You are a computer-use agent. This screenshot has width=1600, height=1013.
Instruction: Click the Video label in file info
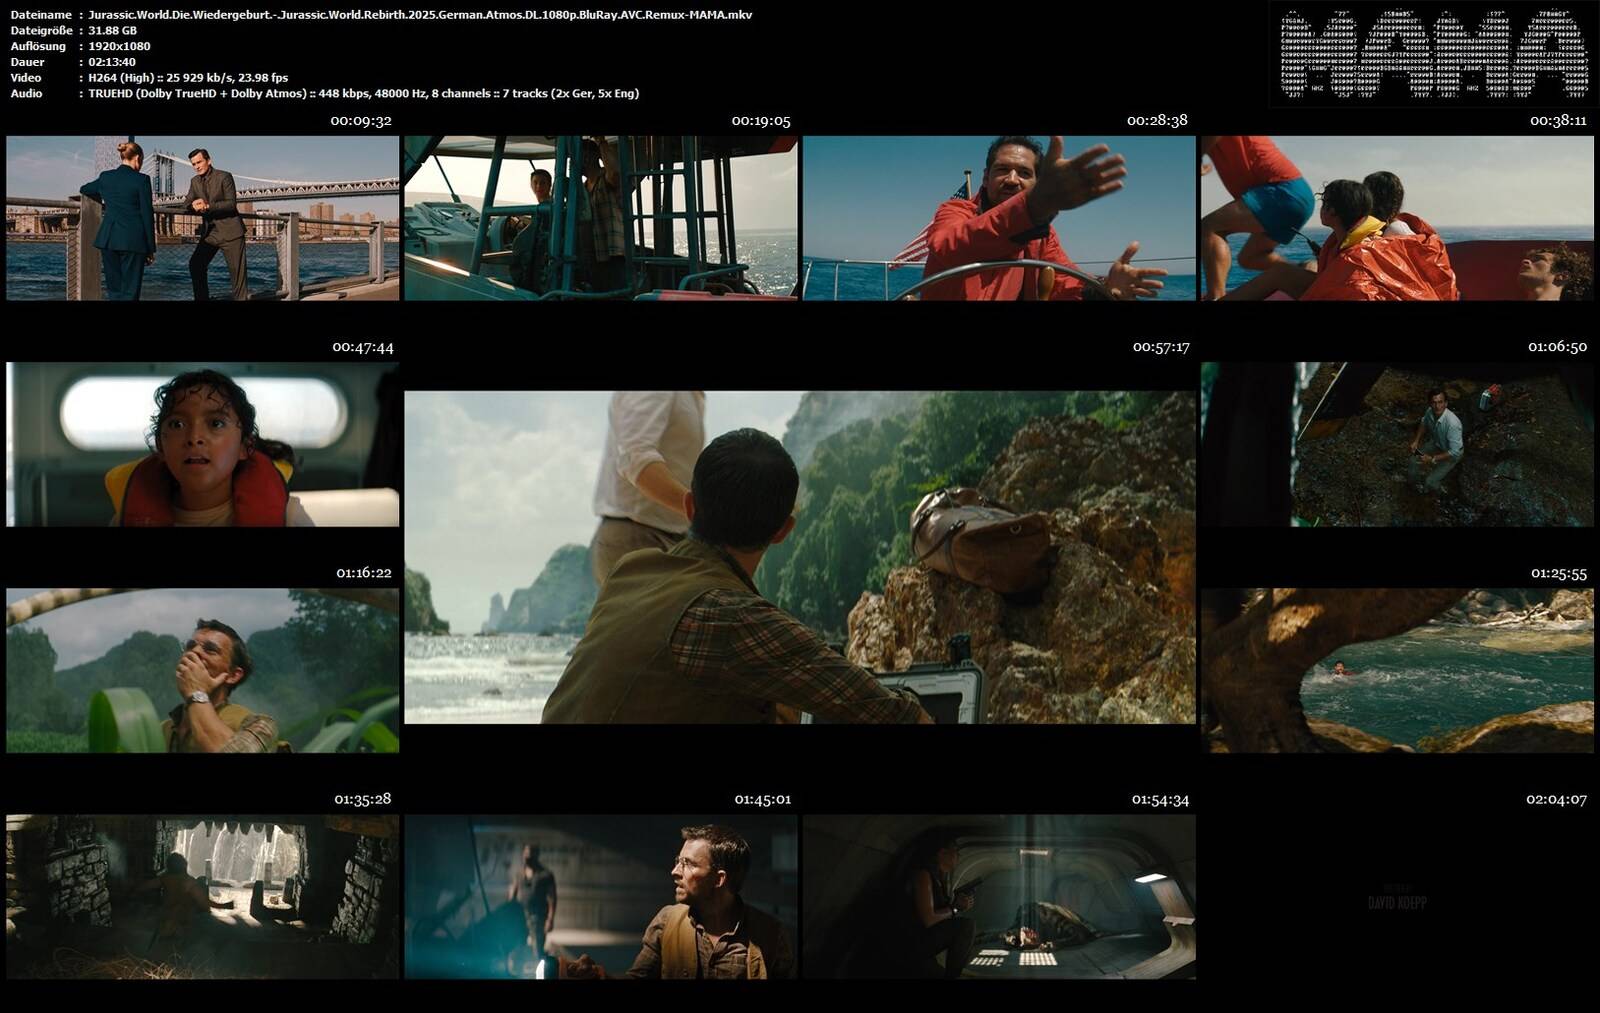coord(26,78)
